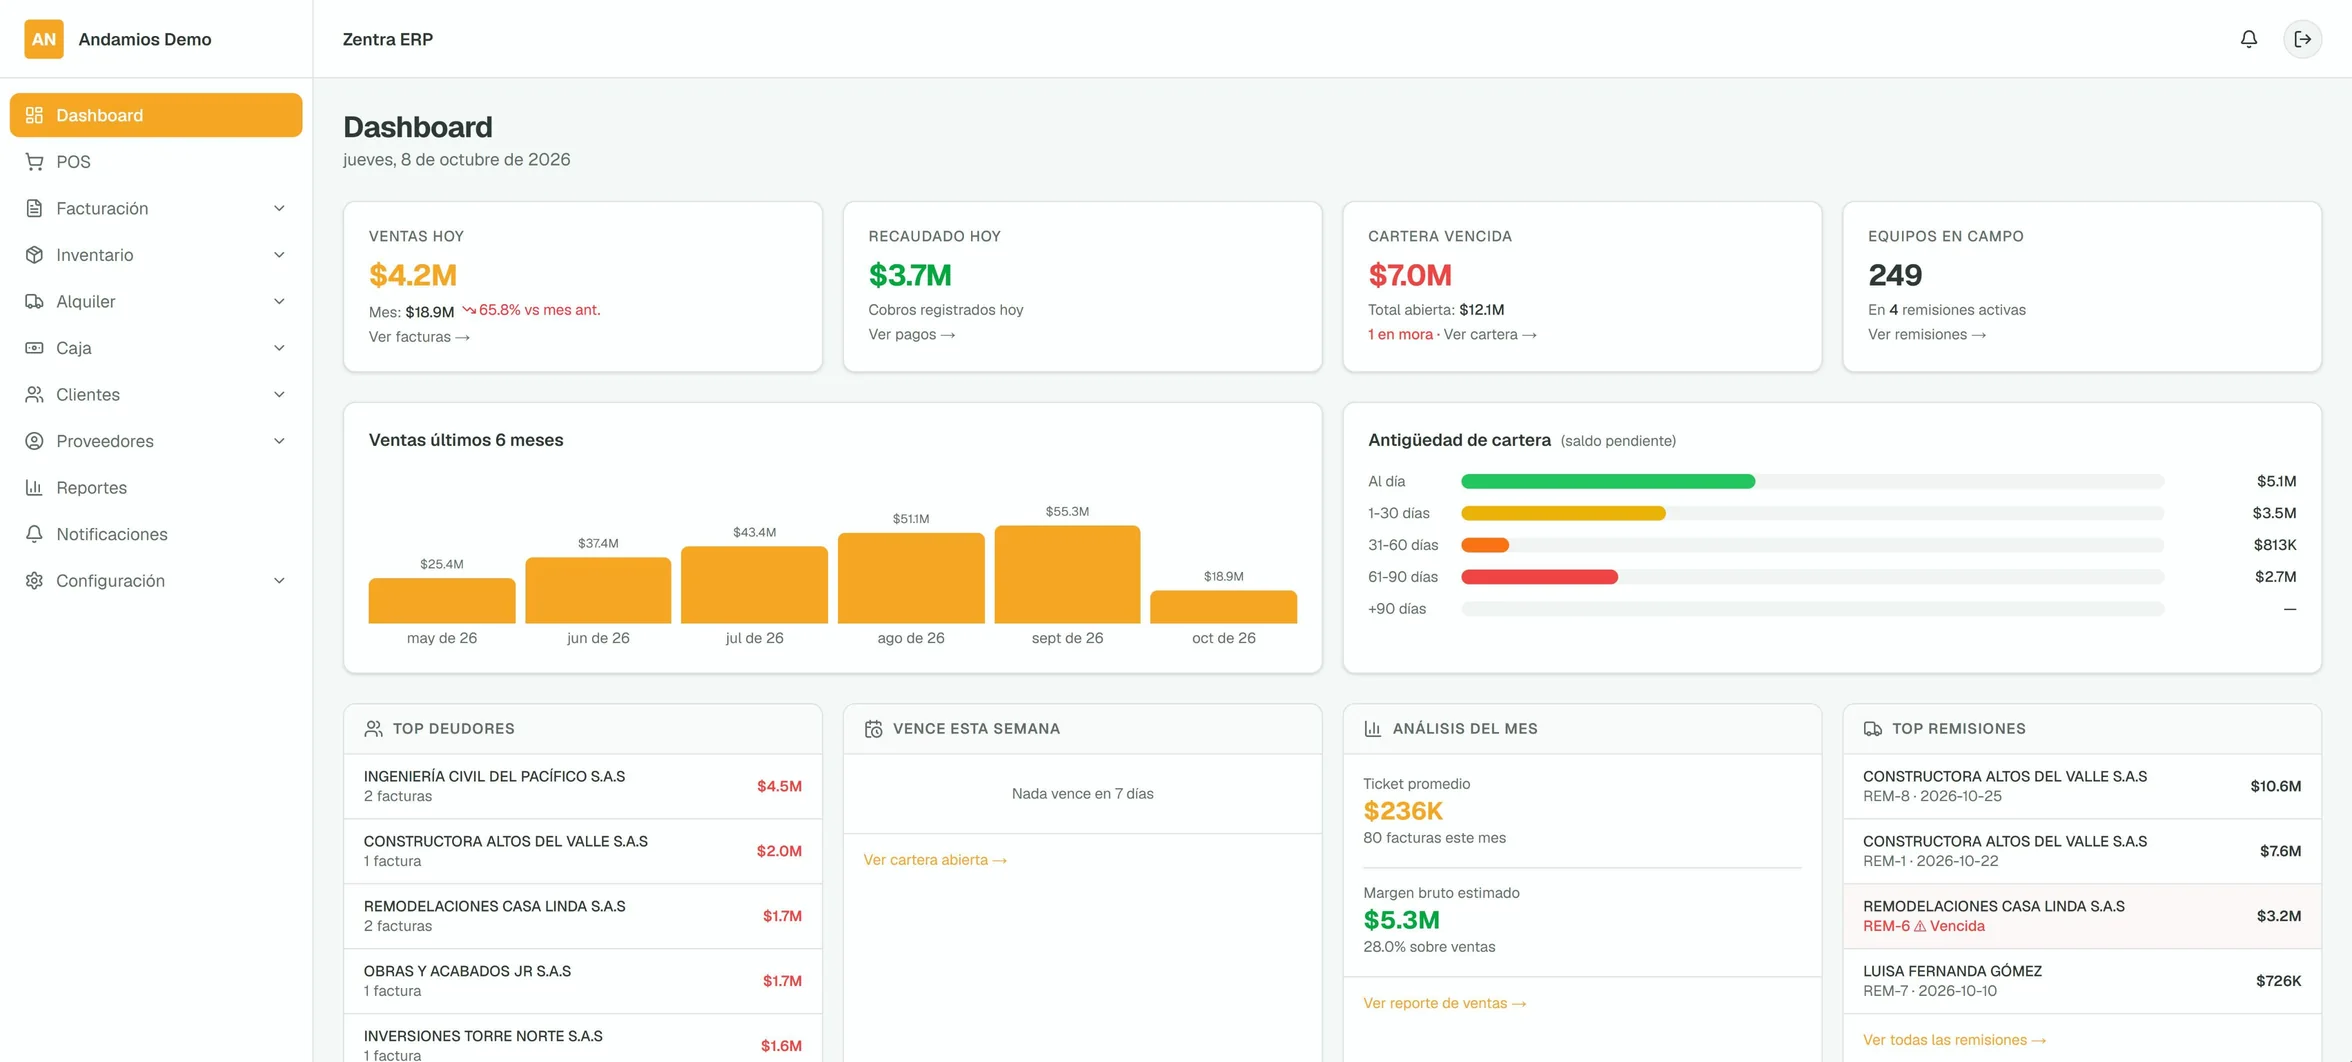Viewport: 2352px width, 1062px height.
Task: Open the Reportes menu item
Action: point(156,487)
